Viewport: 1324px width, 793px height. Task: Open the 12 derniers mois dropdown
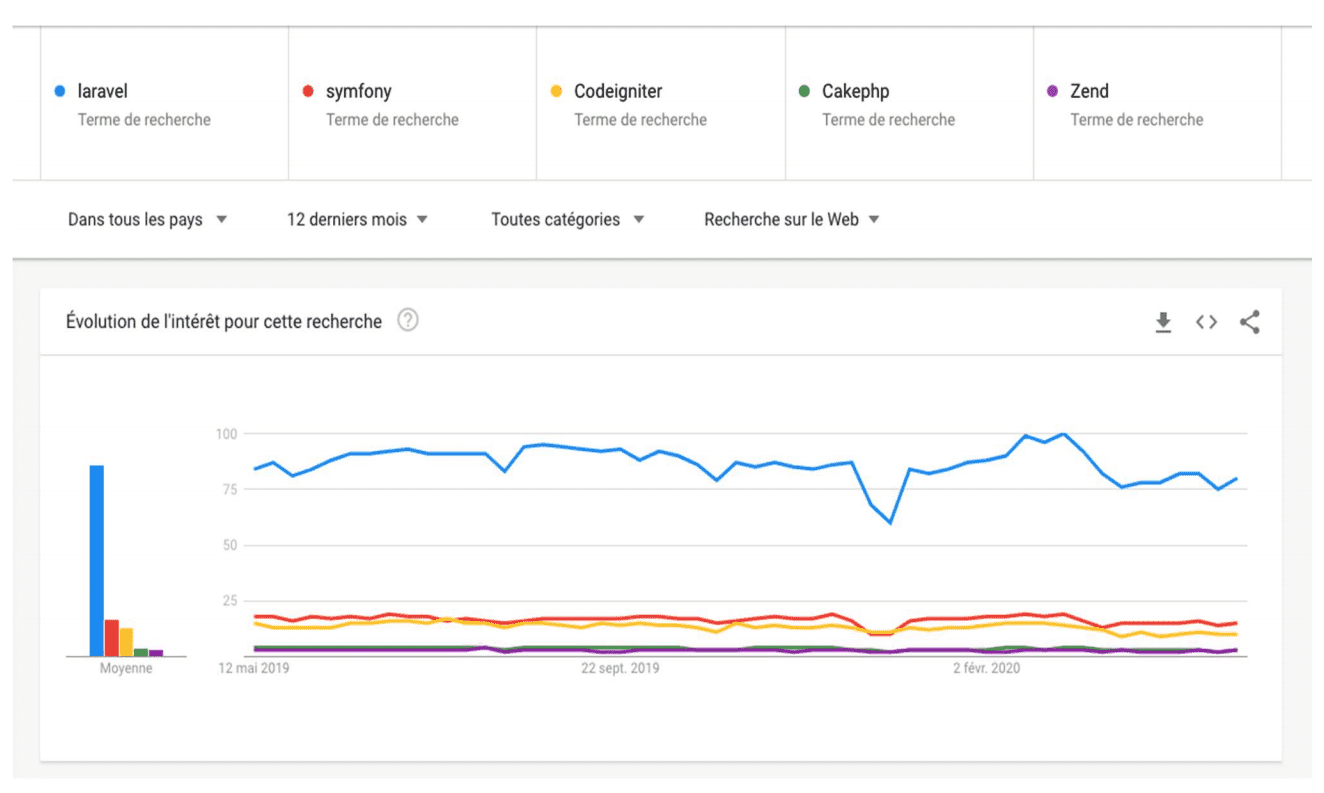pyautogui.click(x=357, y=220)
